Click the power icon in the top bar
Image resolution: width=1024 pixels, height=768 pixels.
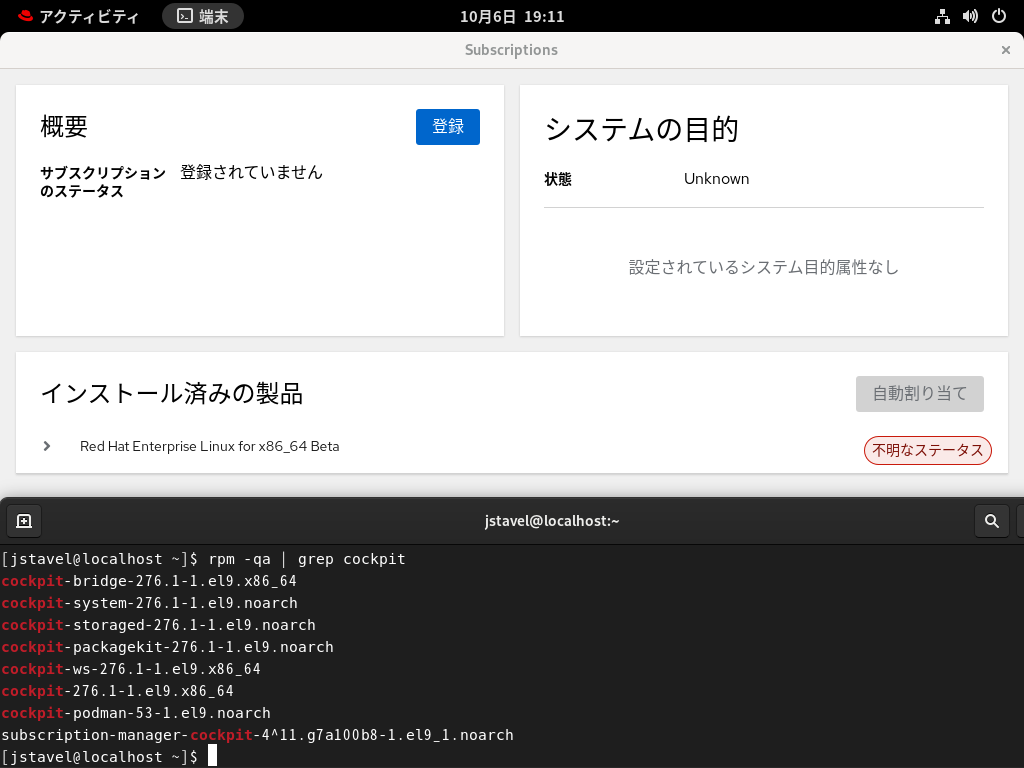tap(999, 16)
